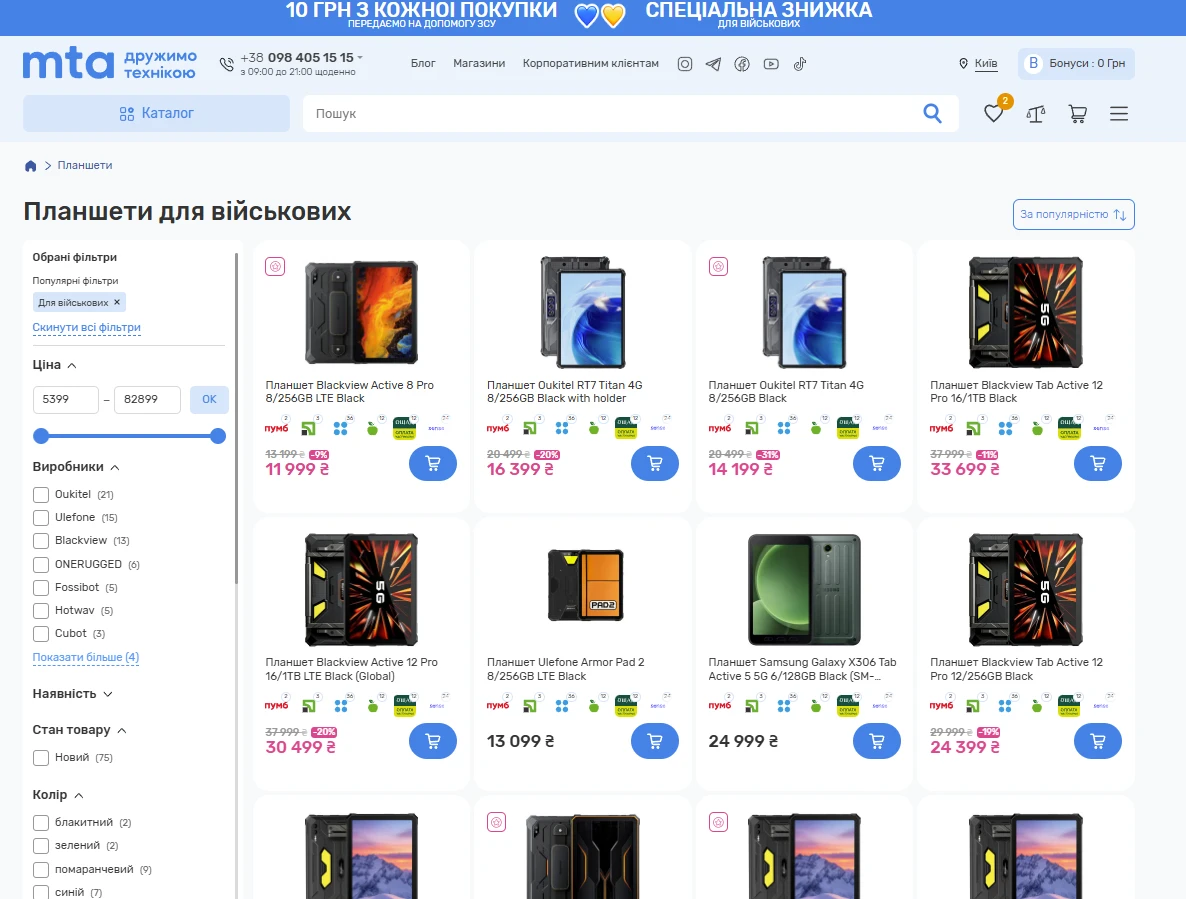Check the Fossibot manufacturer filter
This screenshot has height=899, width=1186.
[41, 587]
